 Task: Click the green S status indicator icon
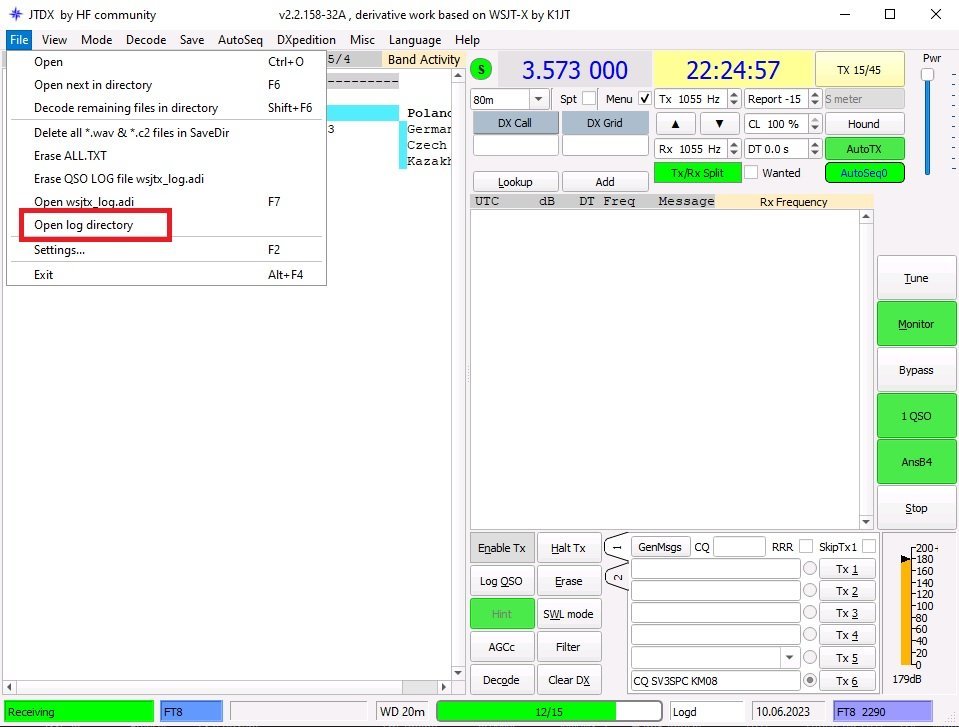[482, 70]
